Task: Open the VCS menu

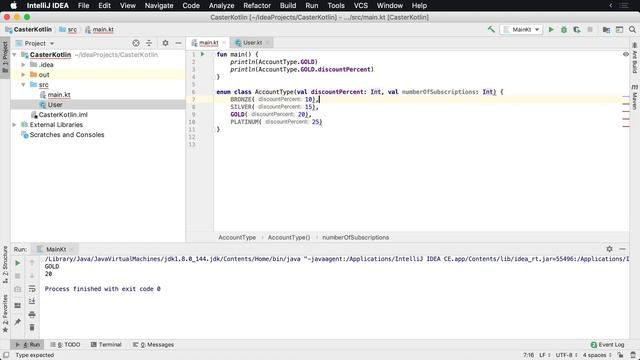Action: click(360, 5)
